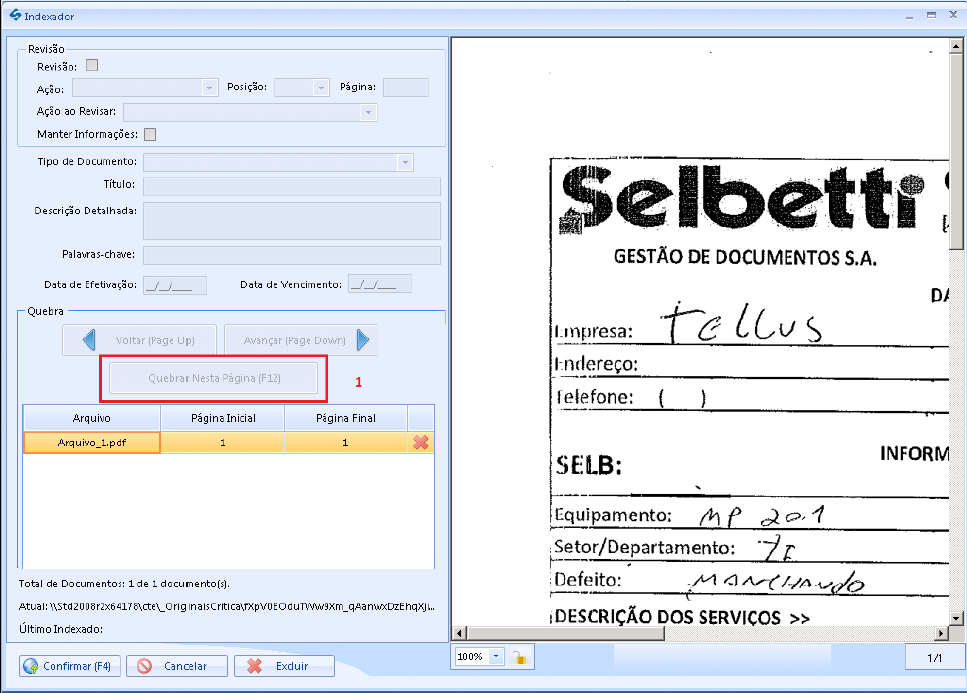Click the preview horizontal scroll left arrow
967x693 pixels.
(x=459, y=633)
